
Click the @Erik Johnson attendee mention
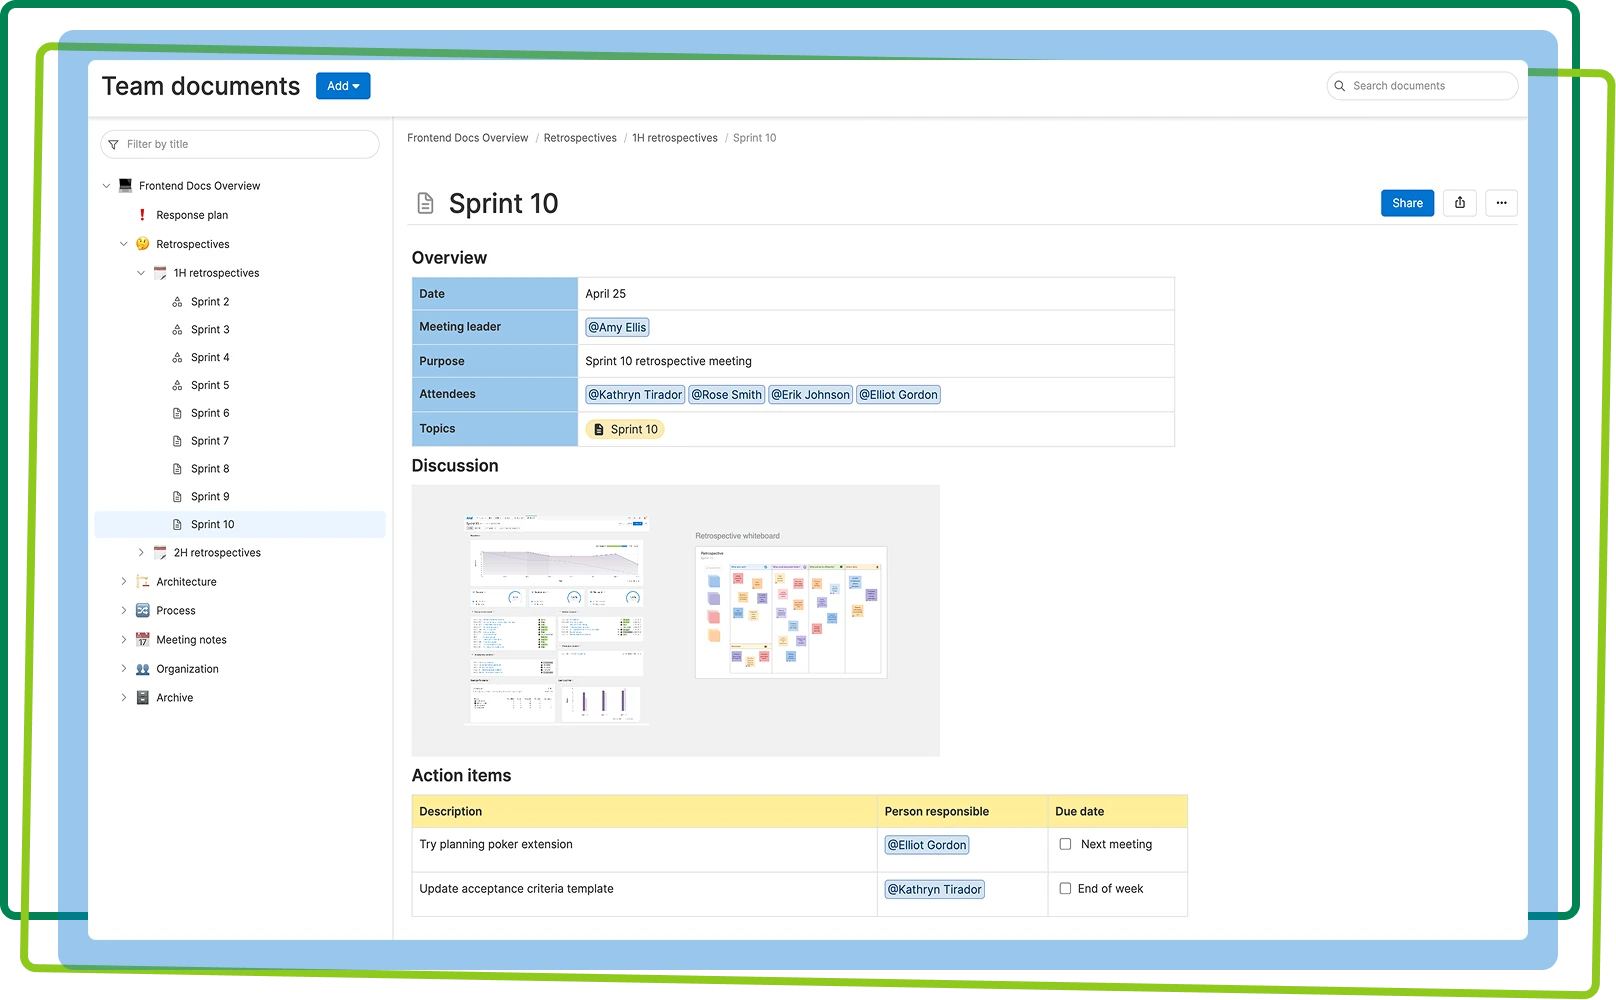coord(810,395)
